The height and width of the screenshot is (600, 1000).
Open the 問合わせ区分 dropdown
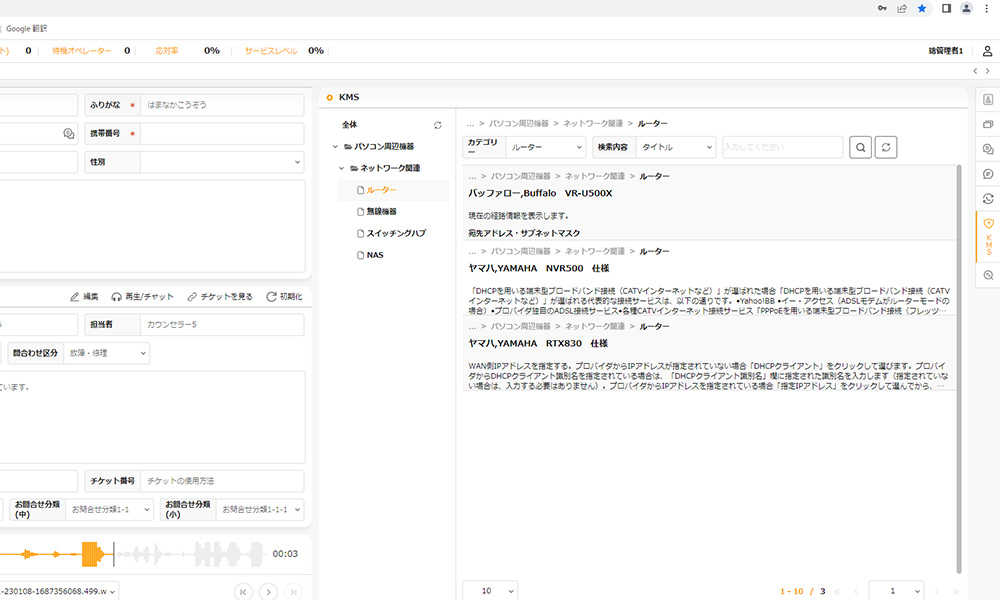pos(106,353)
